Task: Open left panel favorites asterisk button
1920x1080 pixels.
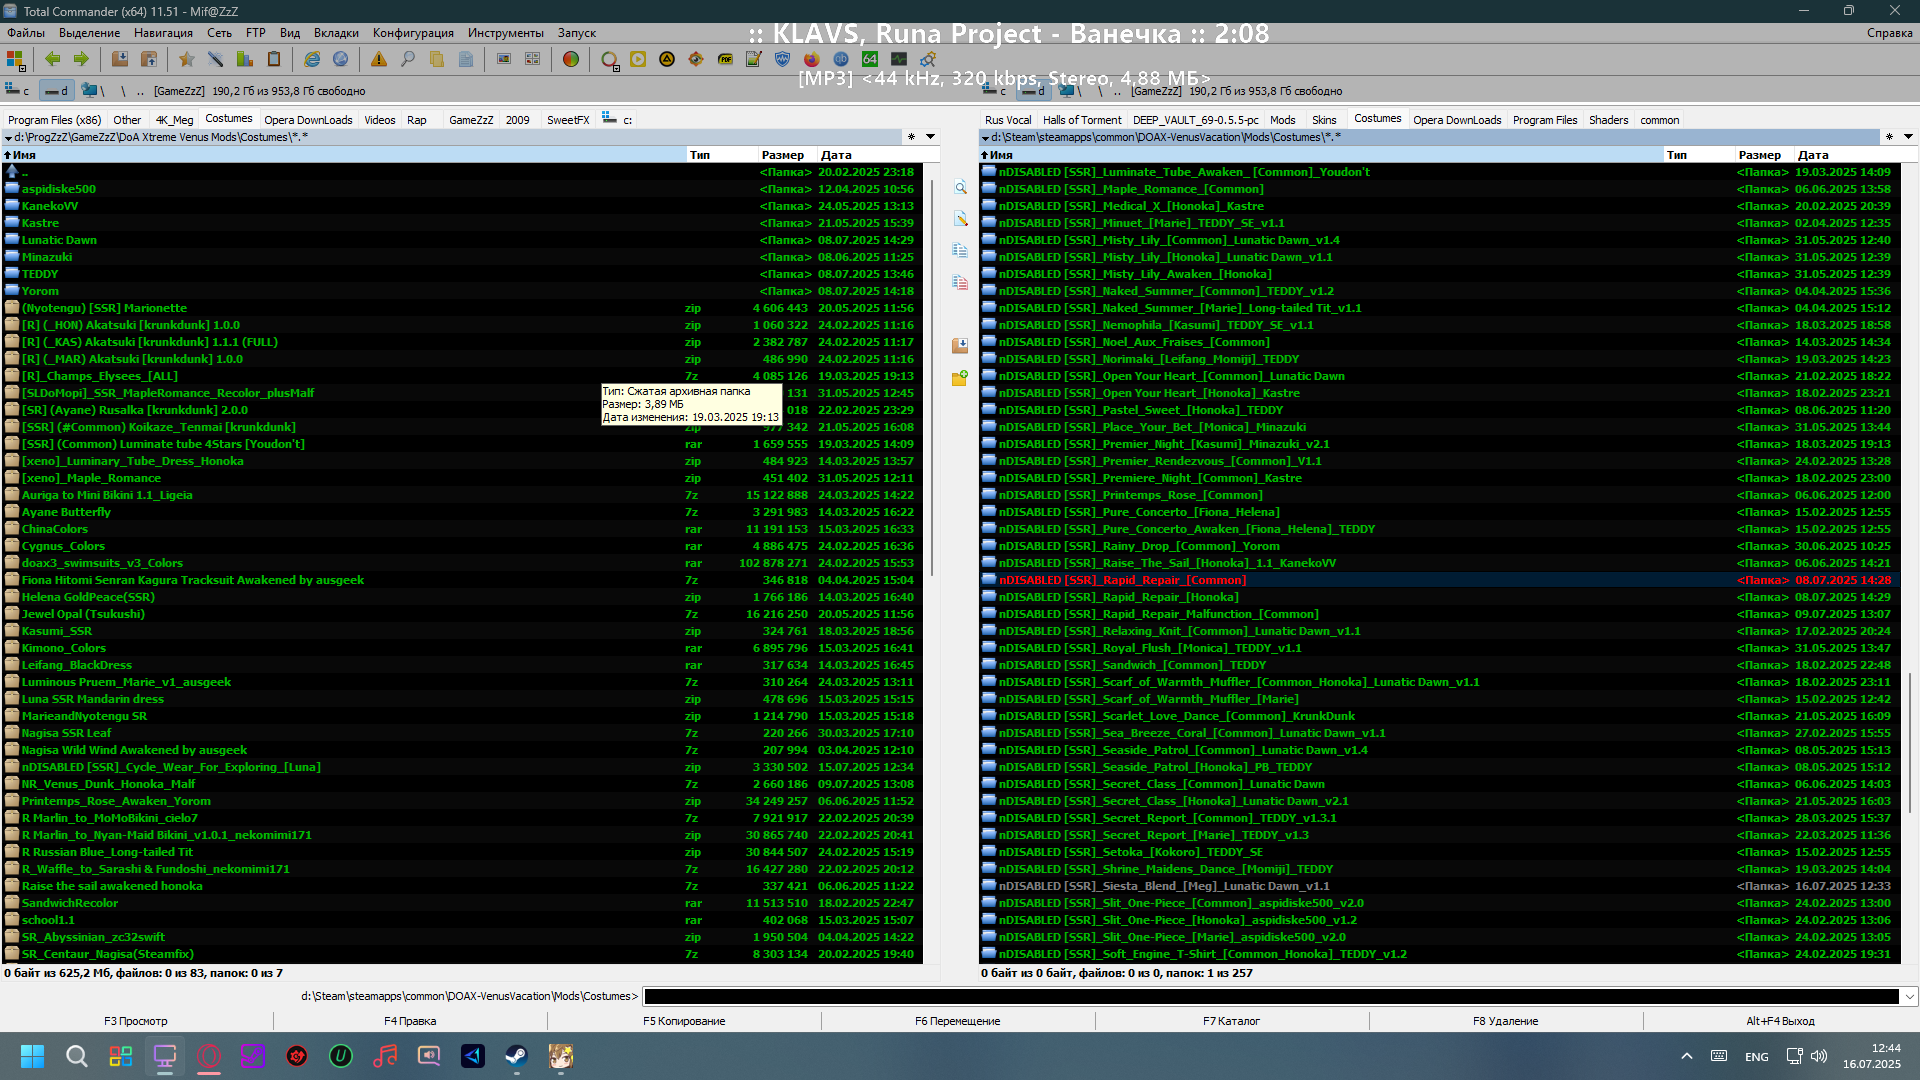Action: 911,137
